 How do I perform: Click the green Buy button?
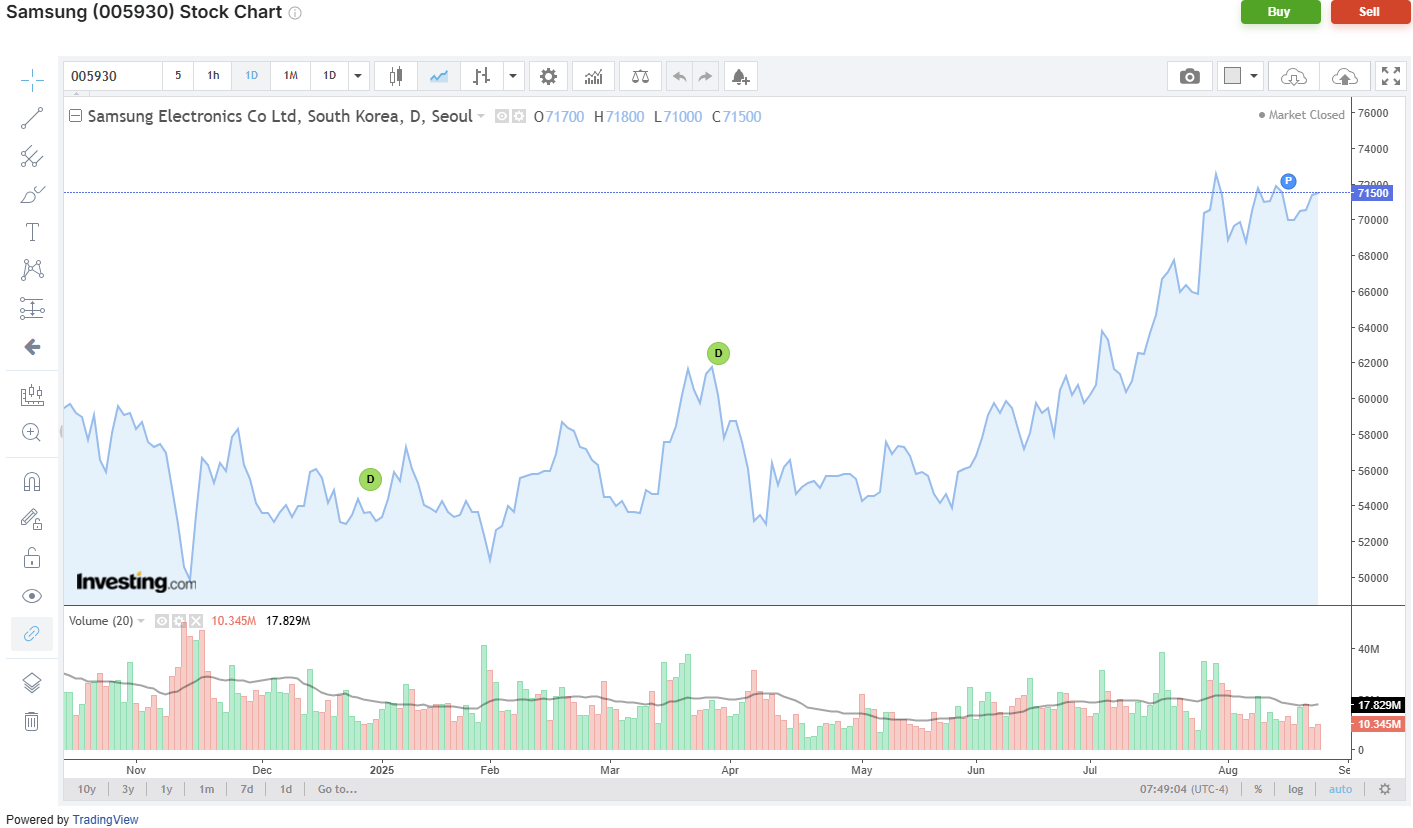point(1279,12)
